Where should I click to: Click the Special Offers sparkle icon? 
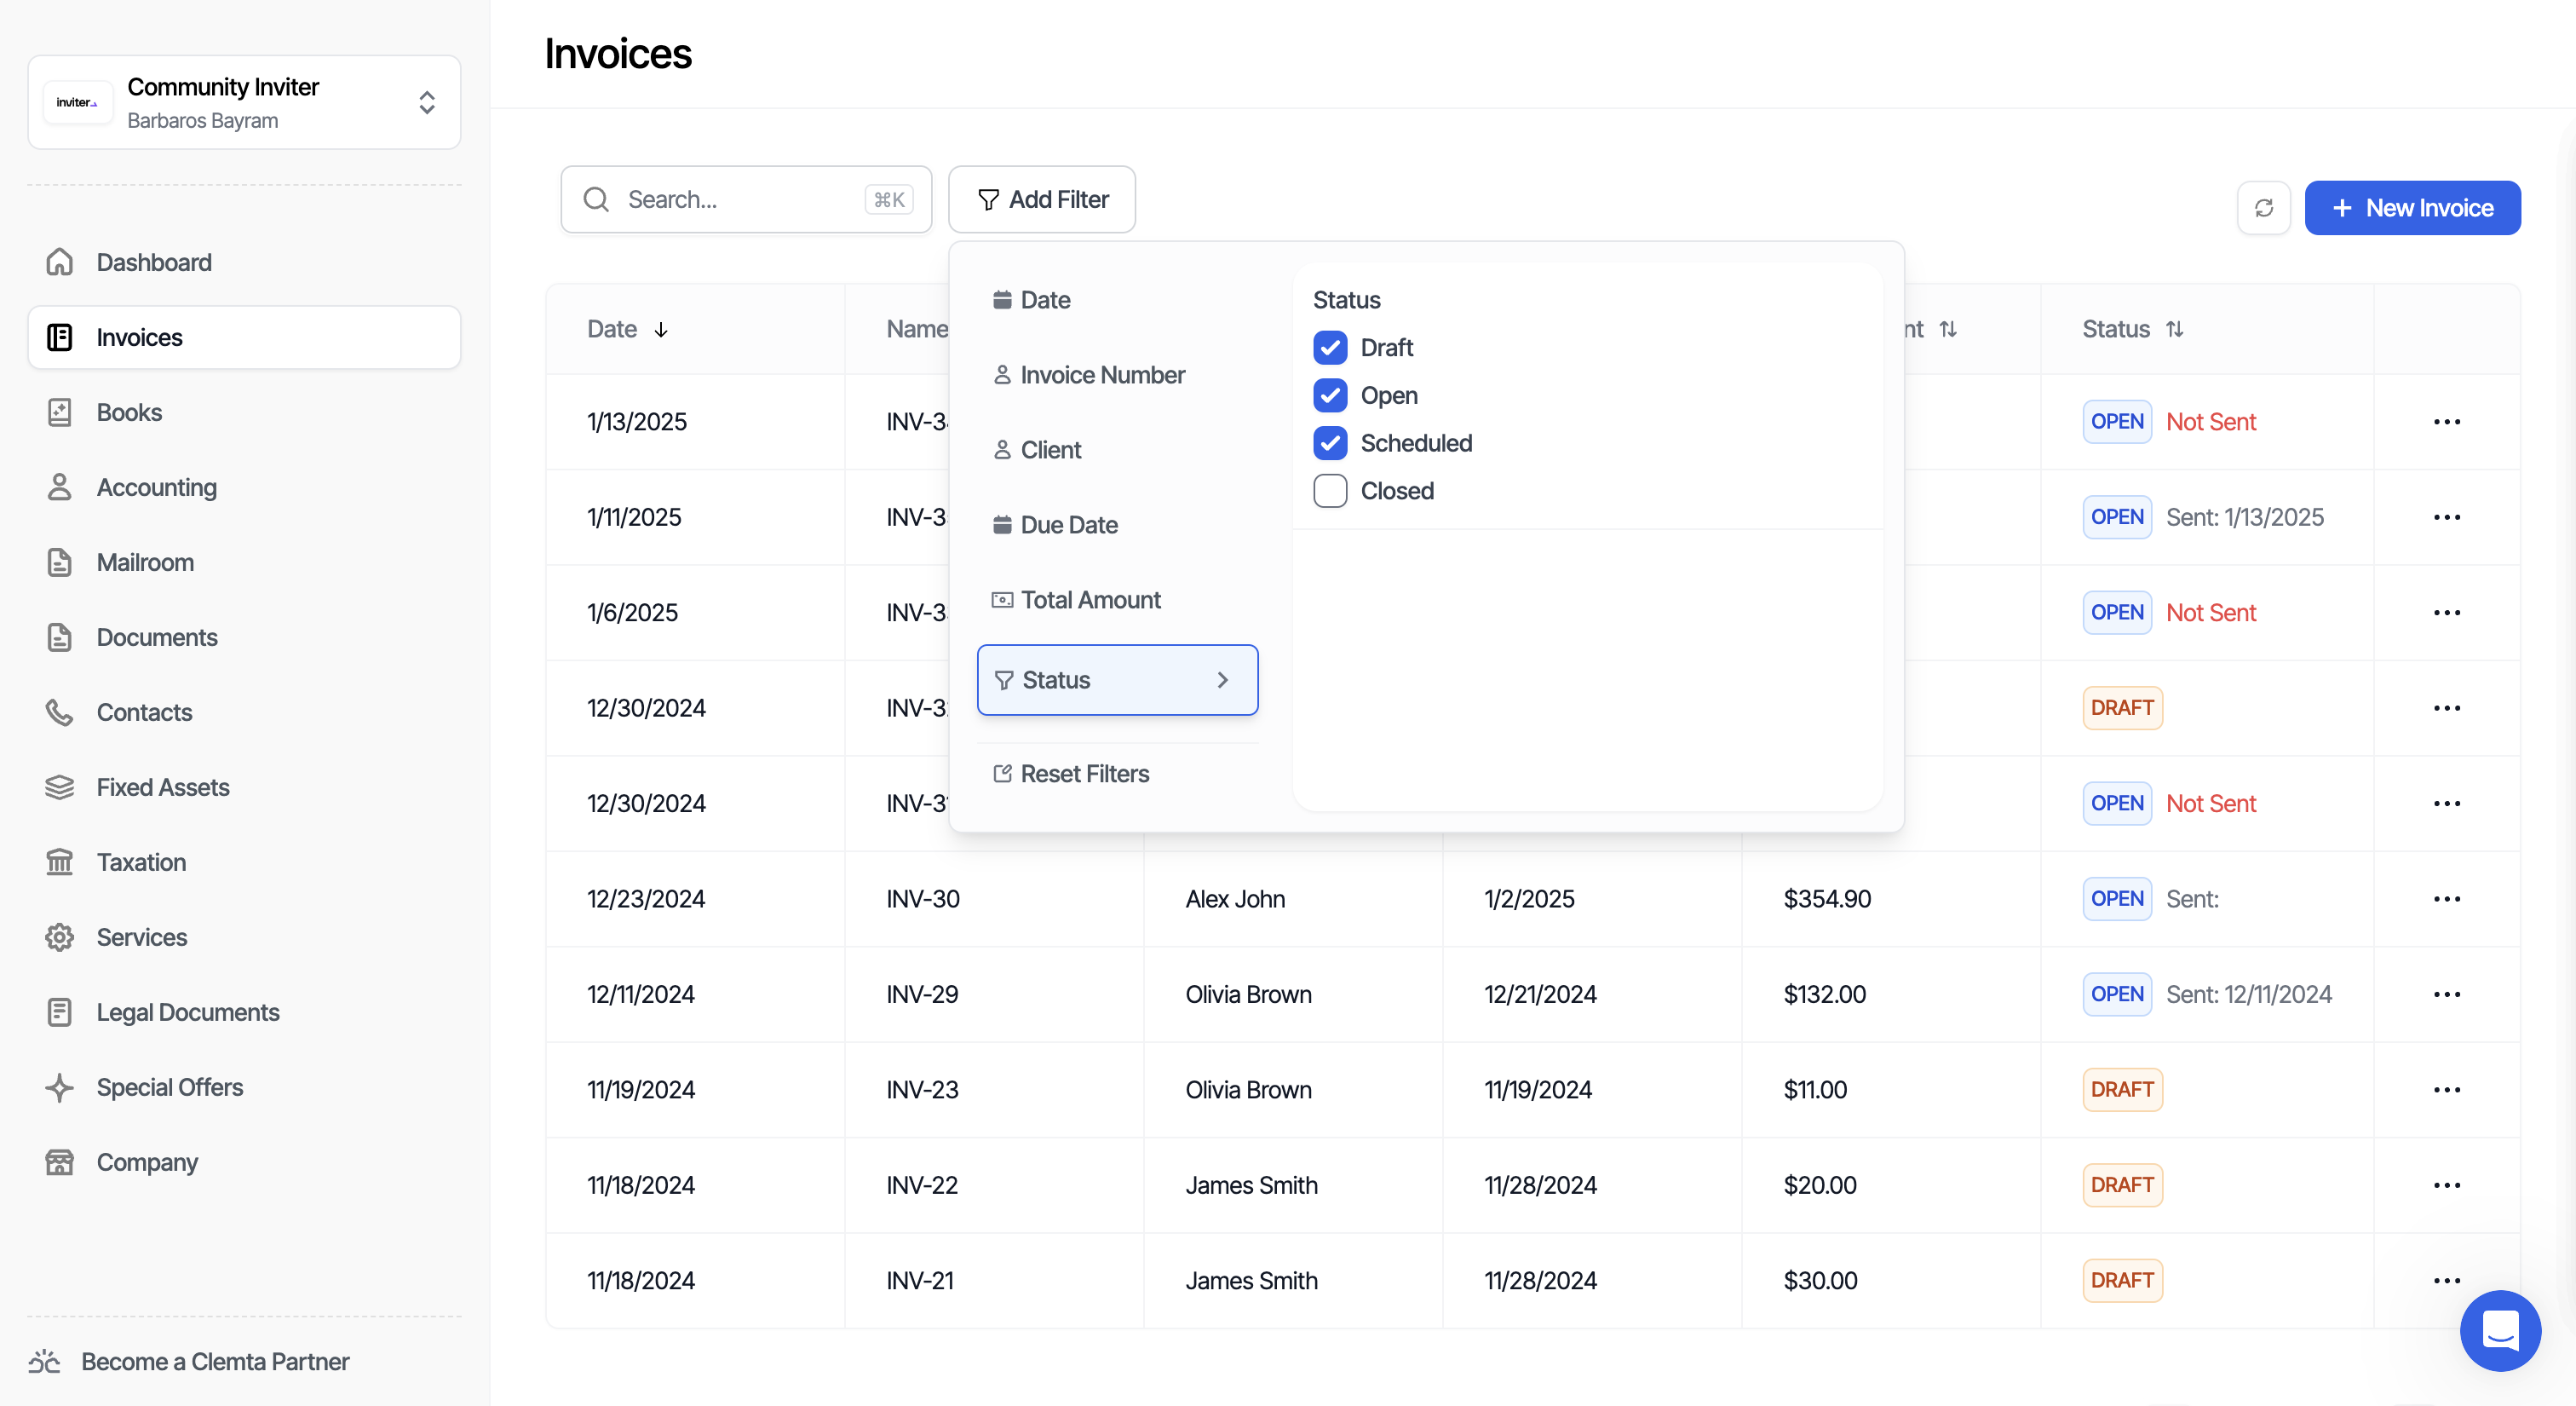coord(60,1087)
